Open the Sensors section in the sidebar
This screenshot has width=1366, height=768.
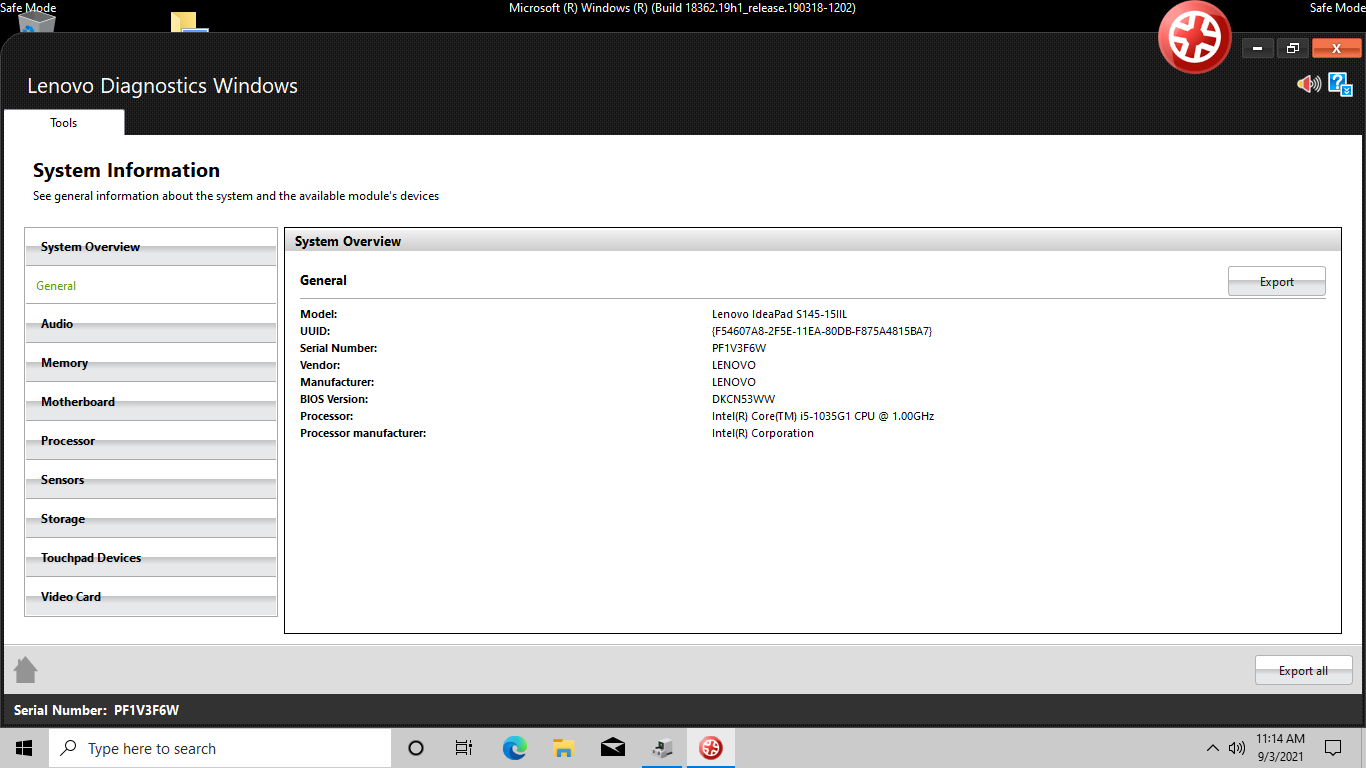pyautogui.click(x=151, y=480)
